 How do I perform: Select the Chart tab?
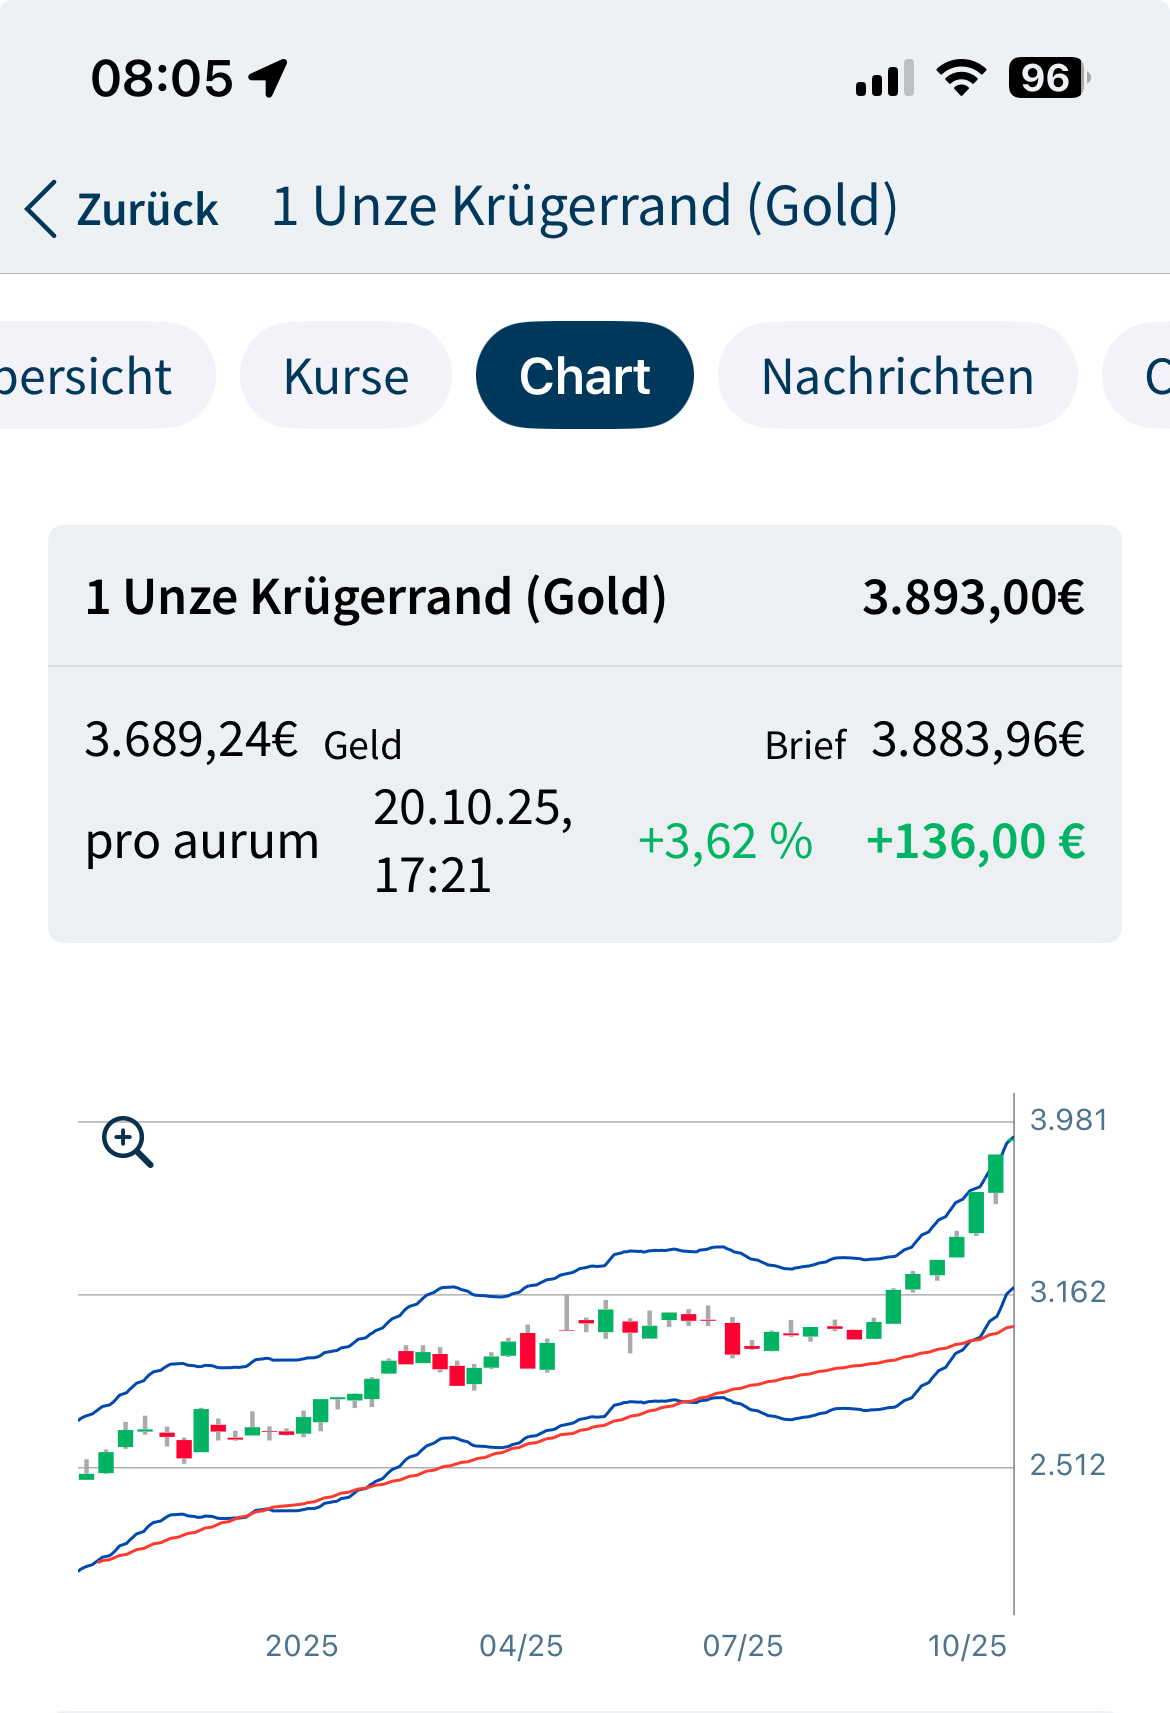pyautogui.click(x=585, y=376)
